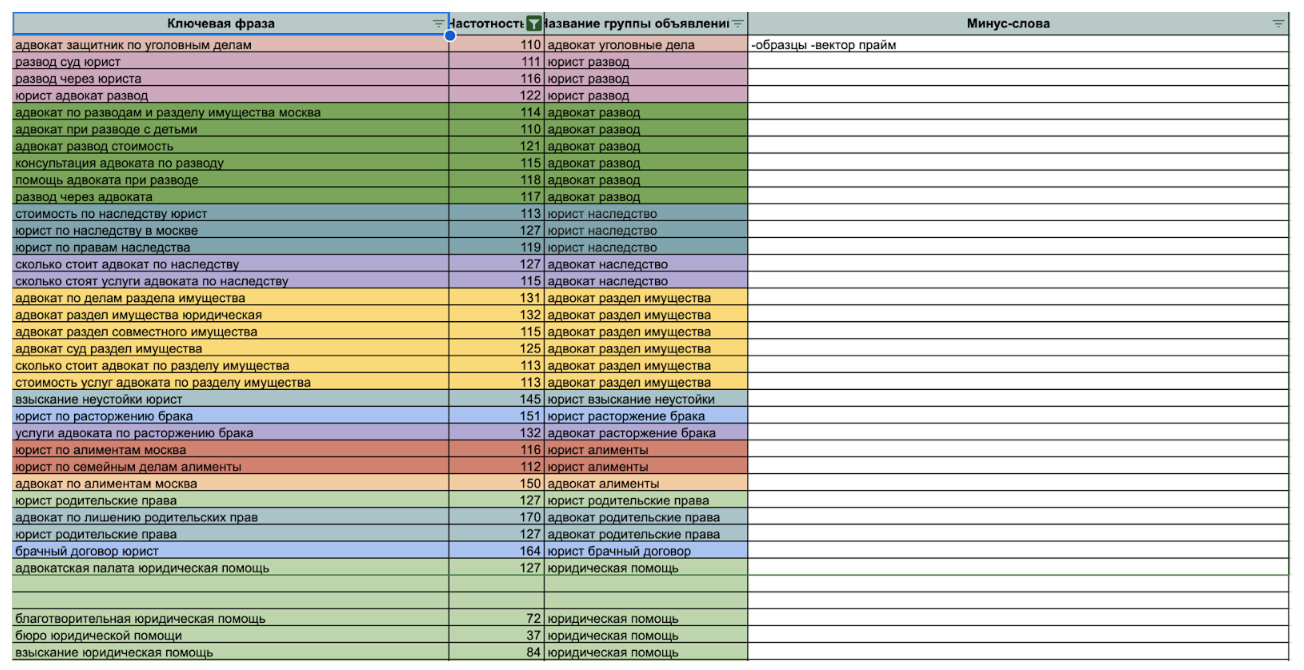Select cell 'юрист по расторжению брака'

pyautogui.click(x=231, y=416)
